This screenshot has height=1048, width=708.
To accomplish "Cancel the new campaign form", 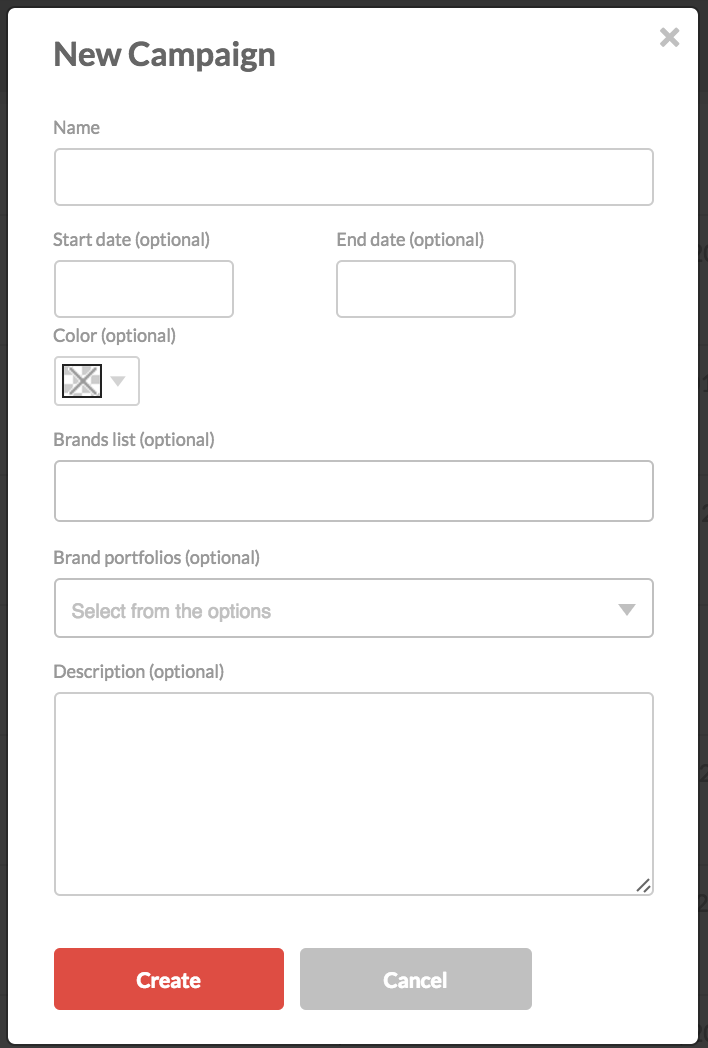I will click(416, 979).
